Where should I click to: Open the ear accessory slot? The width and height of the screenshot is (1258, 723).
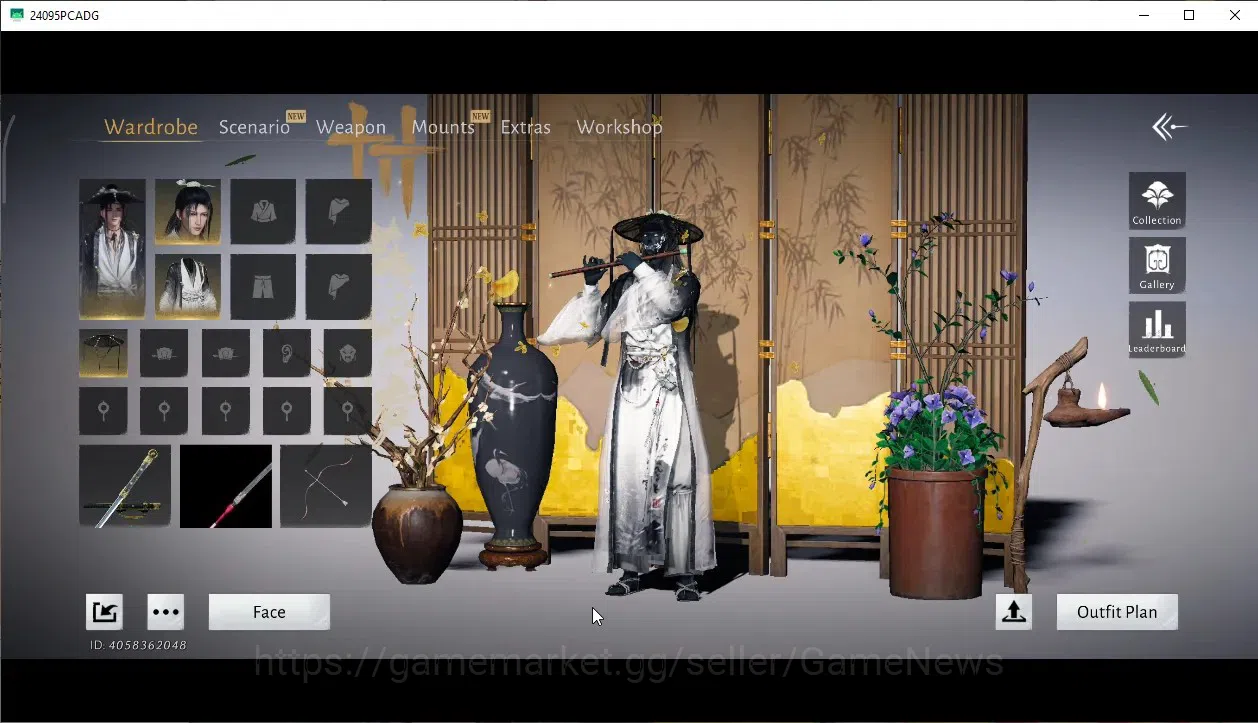tap(287, 353)
